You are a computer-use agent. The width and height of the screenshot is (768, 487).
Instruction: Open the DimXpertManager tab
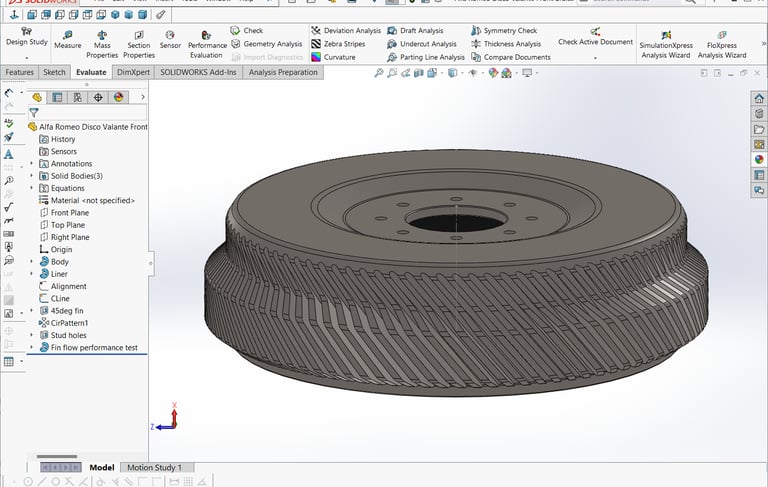pos(98,97)
